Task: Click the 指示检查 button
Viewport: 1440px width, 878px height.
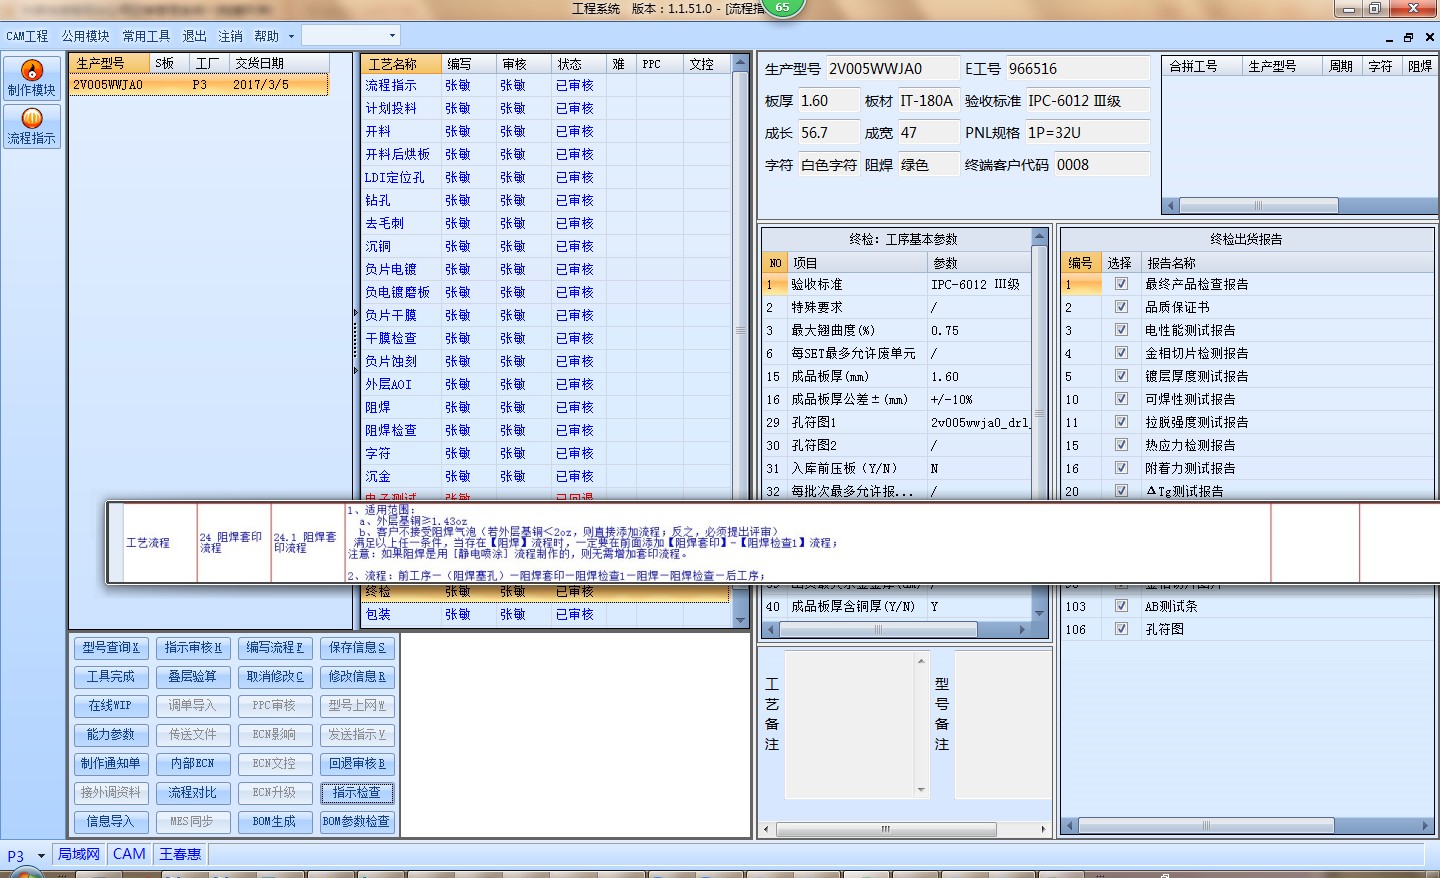Action: 357,793
